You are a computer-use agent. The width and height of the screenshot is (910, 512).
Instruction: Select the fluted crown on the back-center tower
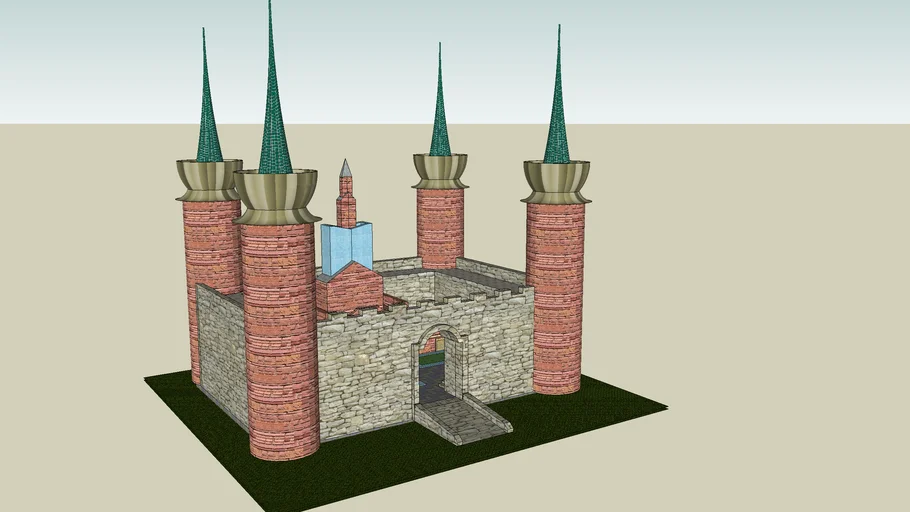tap(440, 170)
